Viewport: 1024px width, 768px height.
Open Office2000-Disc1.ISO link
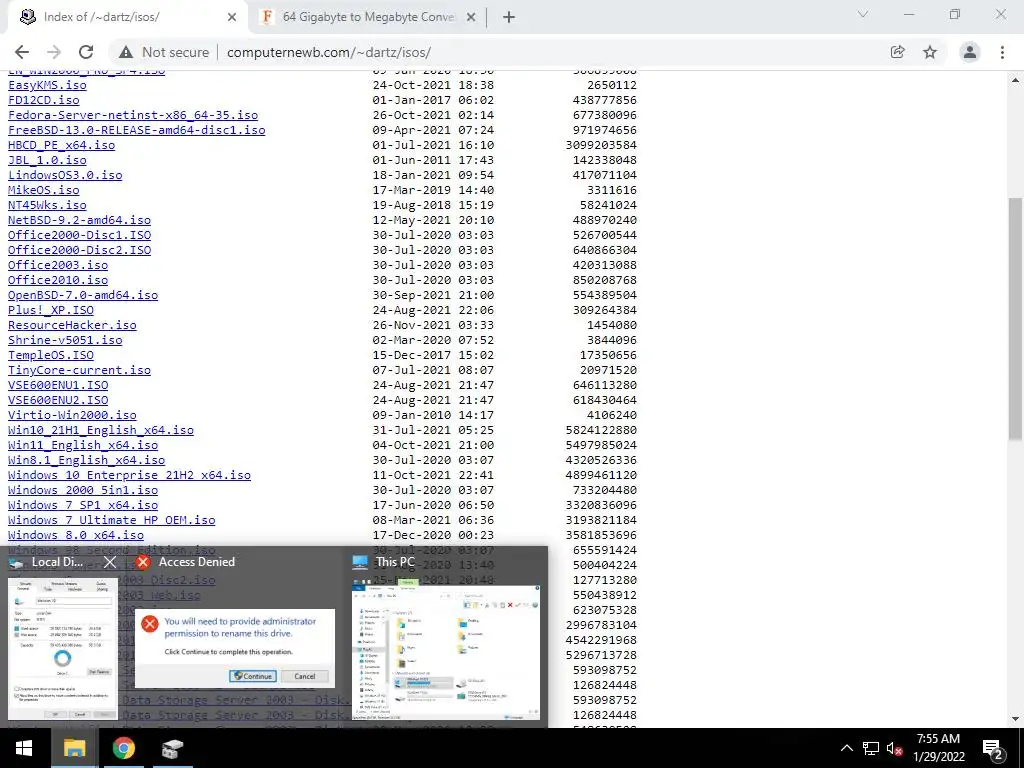(79, 235)
